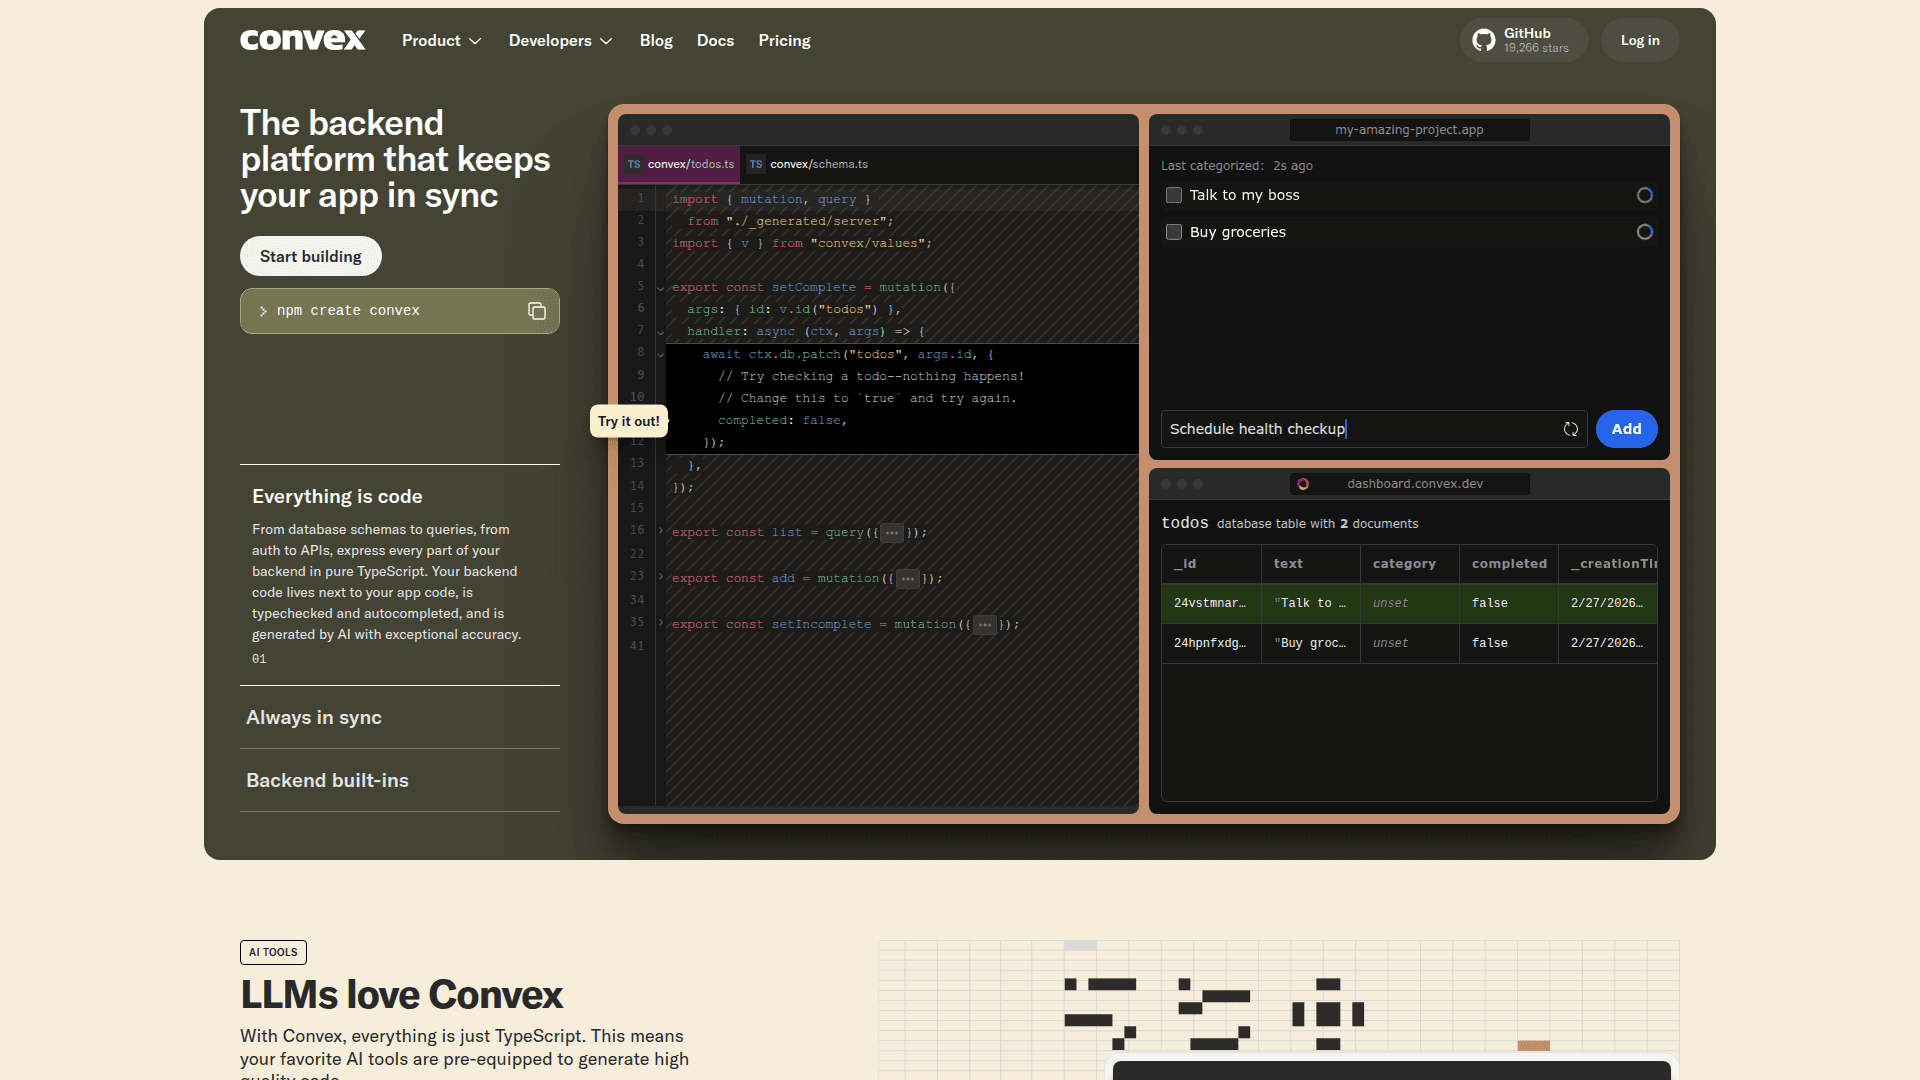Click the Schedule health checkup input field
Screen dimensions: 1920x1080
click(x=1355, y=429)
